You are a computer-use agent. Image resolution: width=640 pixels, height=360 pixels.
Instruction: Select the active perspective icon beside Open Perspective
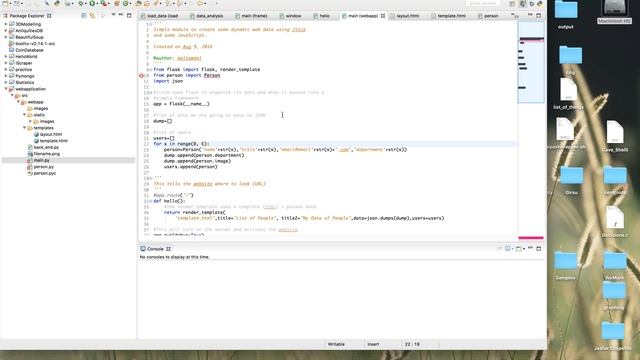pos(522,4)
